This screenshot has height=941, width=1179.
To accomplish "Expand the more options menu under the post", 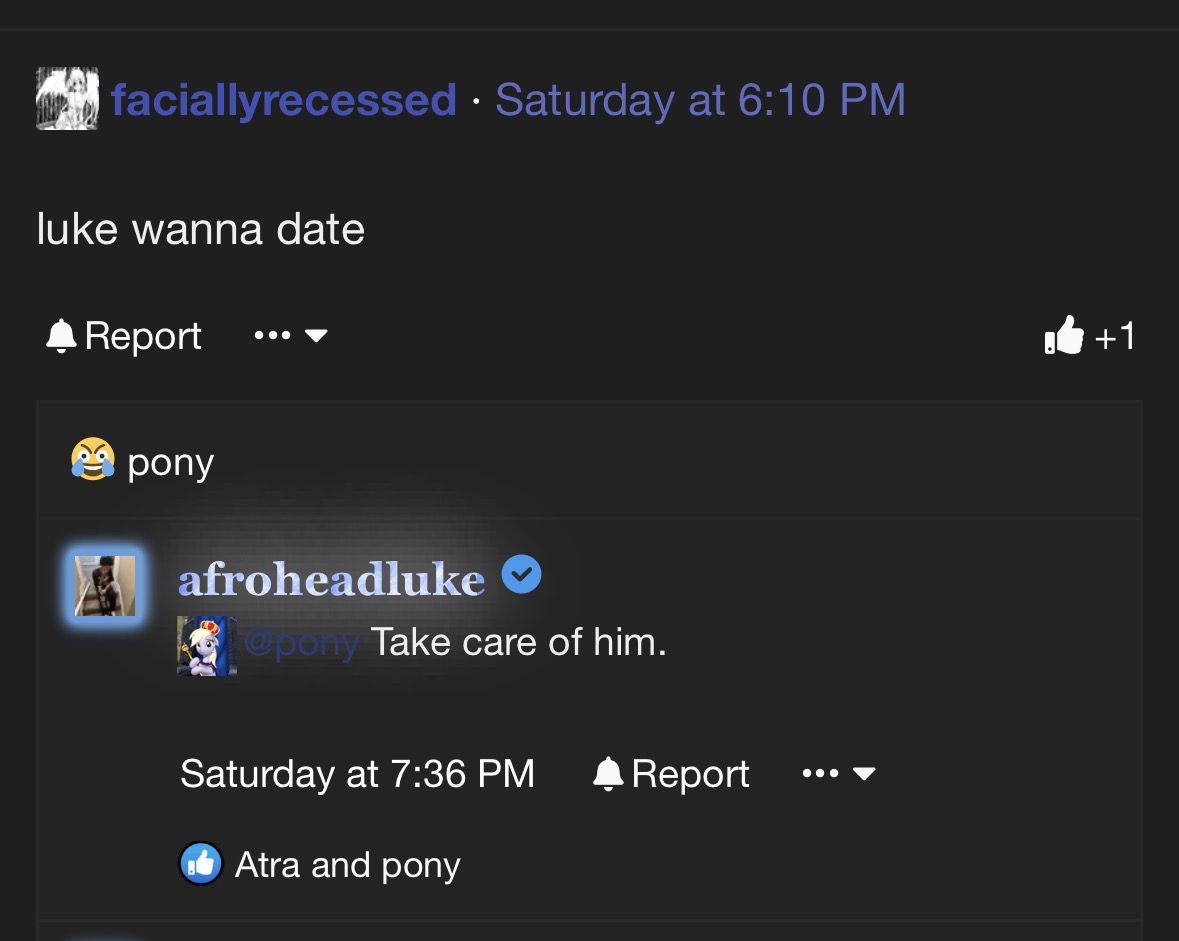I will pyautogui.click(x=291, y=335).
